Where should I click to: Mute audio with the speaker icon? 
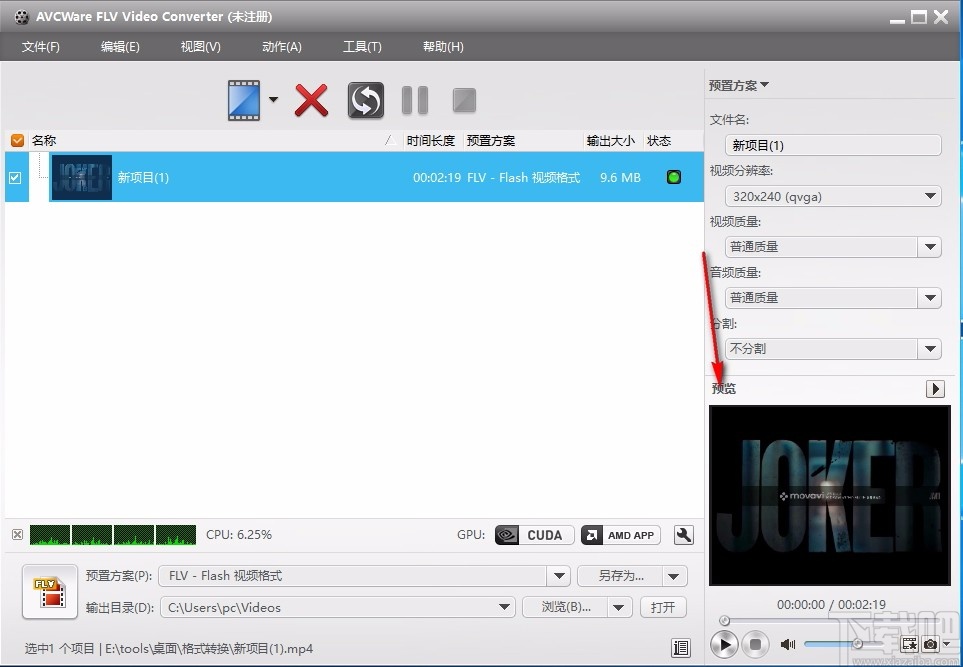789,644
